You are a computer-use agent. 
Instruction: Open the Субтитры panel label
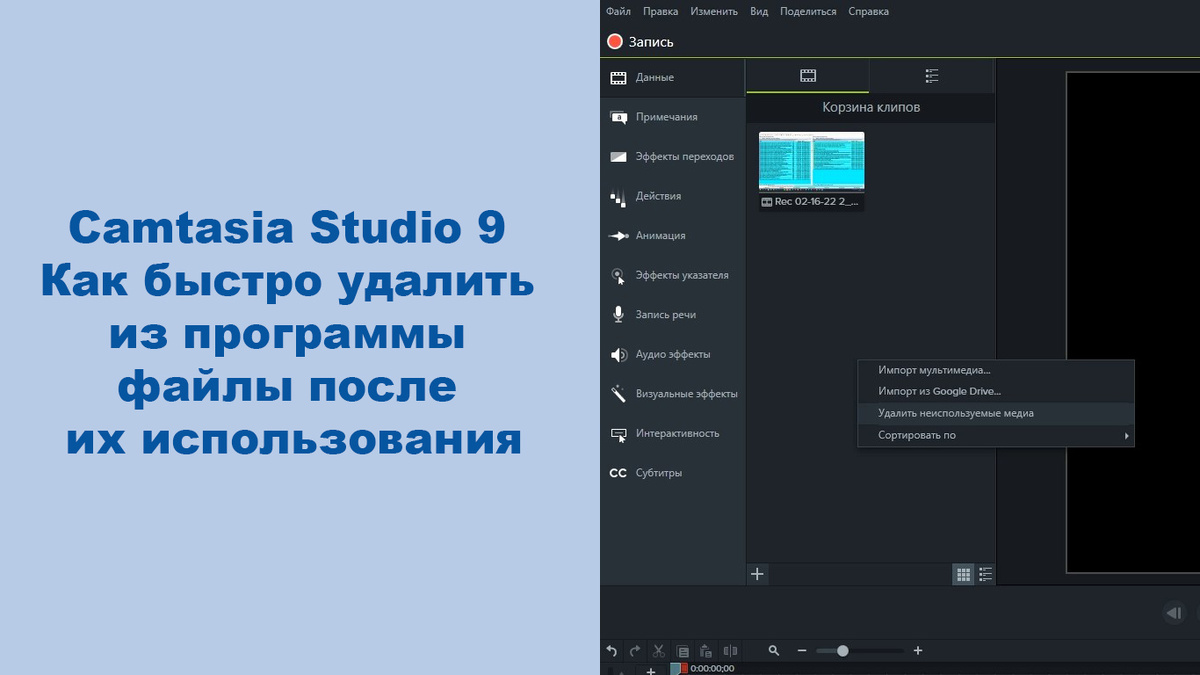pos(659,473)
